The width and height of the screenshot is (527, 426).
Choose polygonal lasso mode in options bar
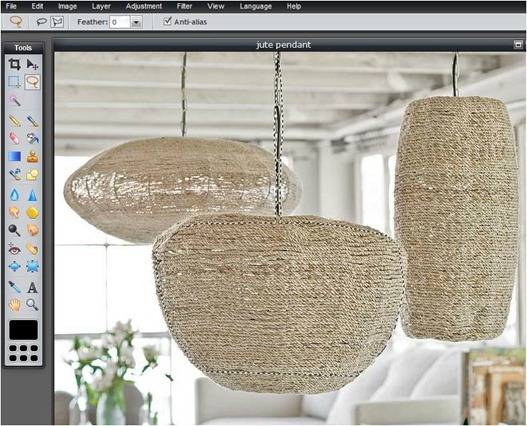(57, 22)
